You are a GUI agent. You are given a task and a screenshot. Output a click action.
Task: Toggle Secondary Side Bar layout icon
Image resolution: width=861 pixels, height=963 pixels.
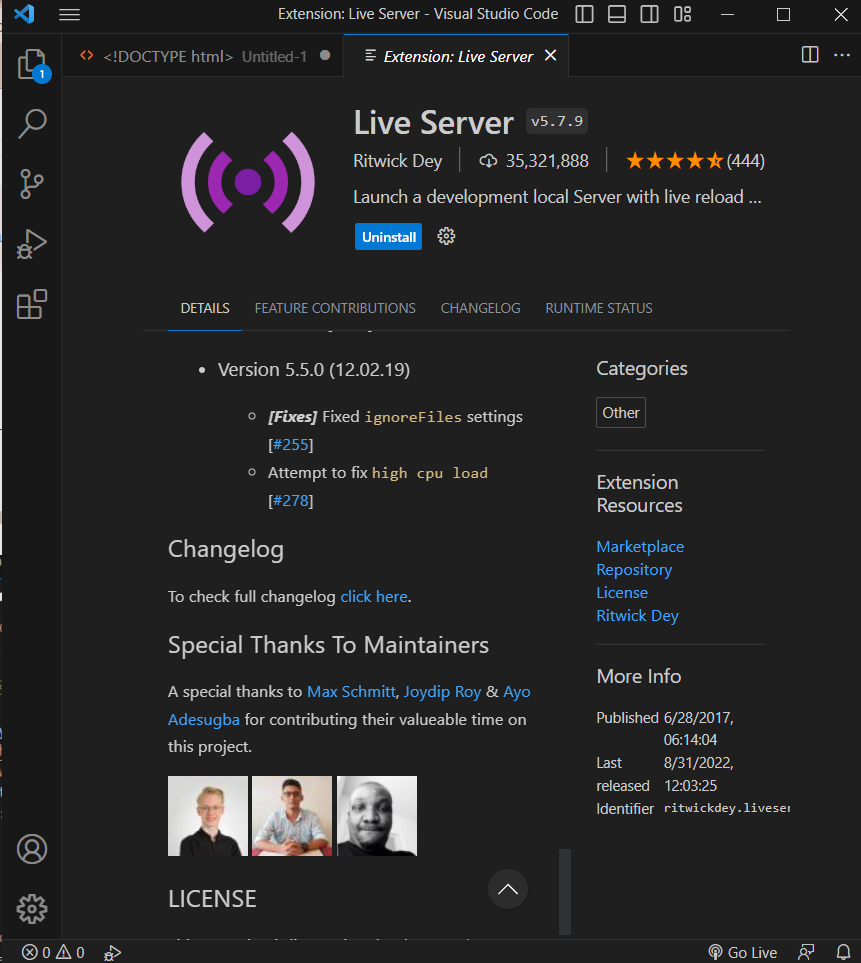coord(649,14)
